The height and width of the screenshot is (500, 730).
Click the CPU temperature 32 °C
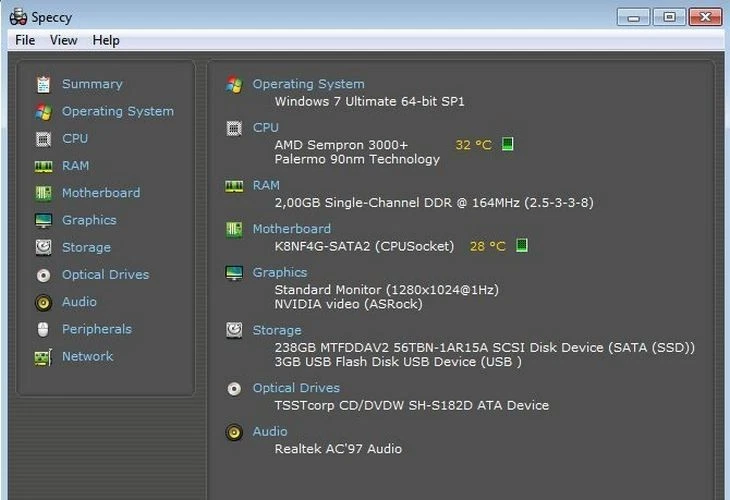click(473, 145)
